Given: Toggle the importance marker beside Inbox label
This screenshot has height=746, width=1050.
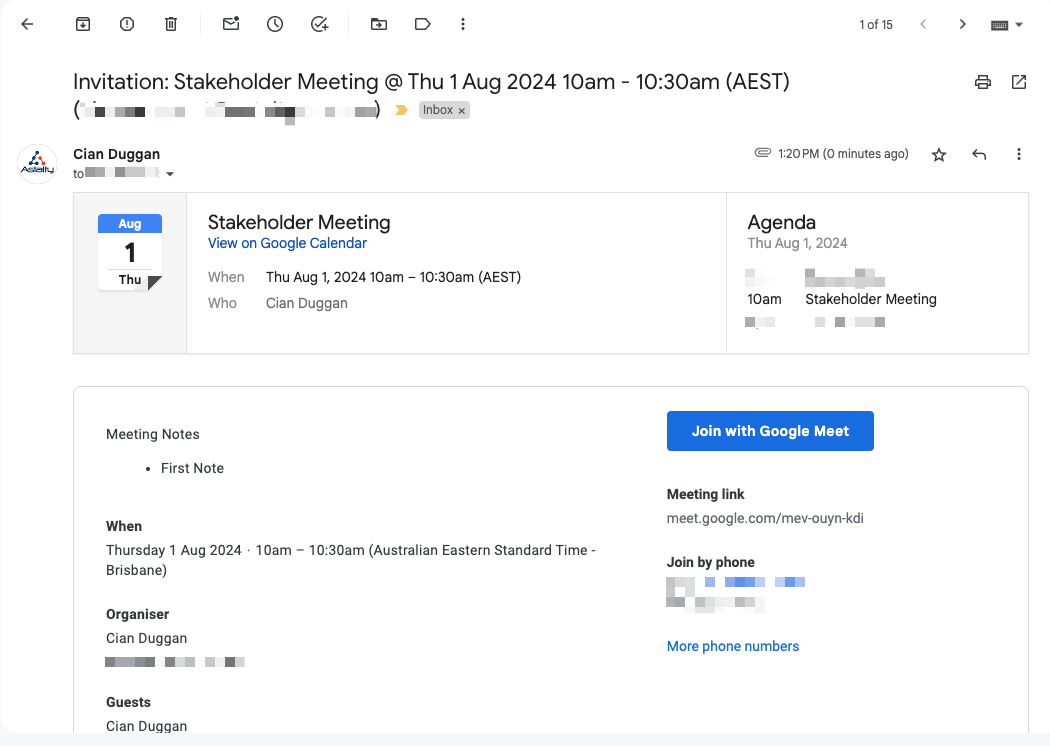Looking at the screenshot, I should [x=401, y=110].
